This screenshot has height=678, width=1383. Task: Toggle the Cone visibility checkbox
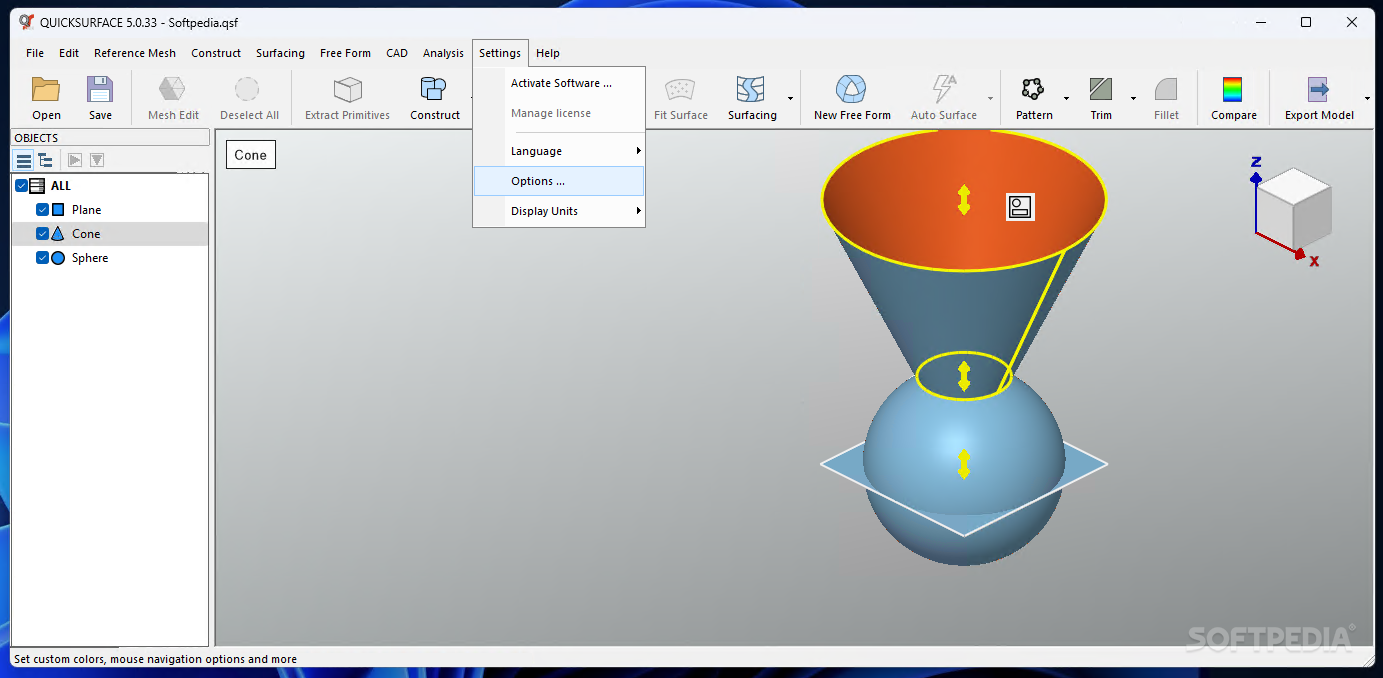tap(42, 234)
